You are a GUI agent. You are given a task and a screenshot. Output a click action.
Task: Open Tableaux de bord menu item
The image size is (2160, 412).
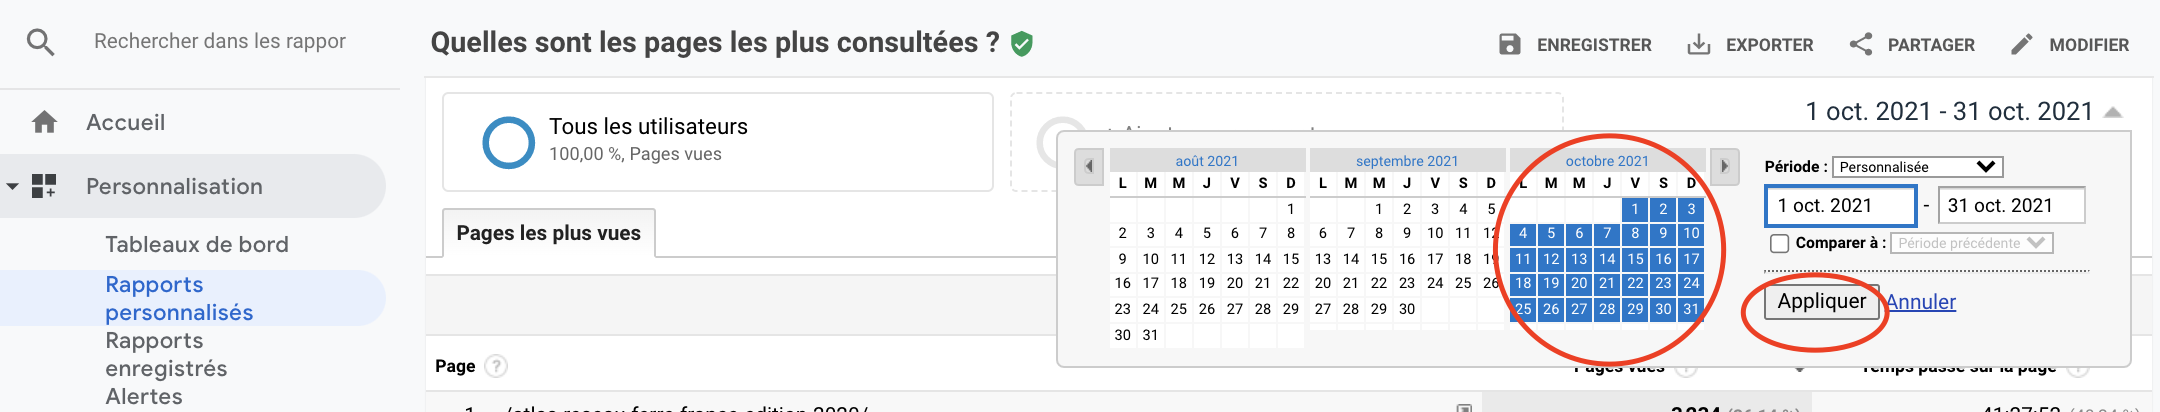click(197, 245)
